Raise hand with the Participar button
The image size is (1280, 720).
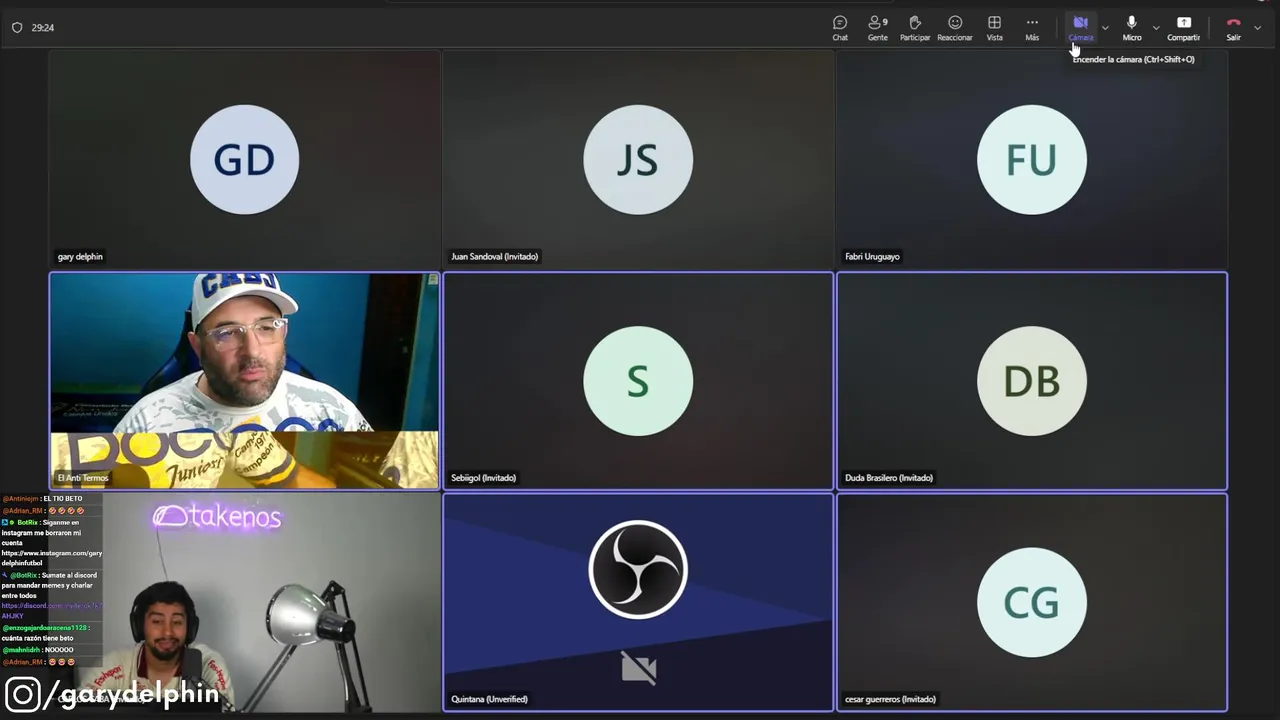coord(915,28)
